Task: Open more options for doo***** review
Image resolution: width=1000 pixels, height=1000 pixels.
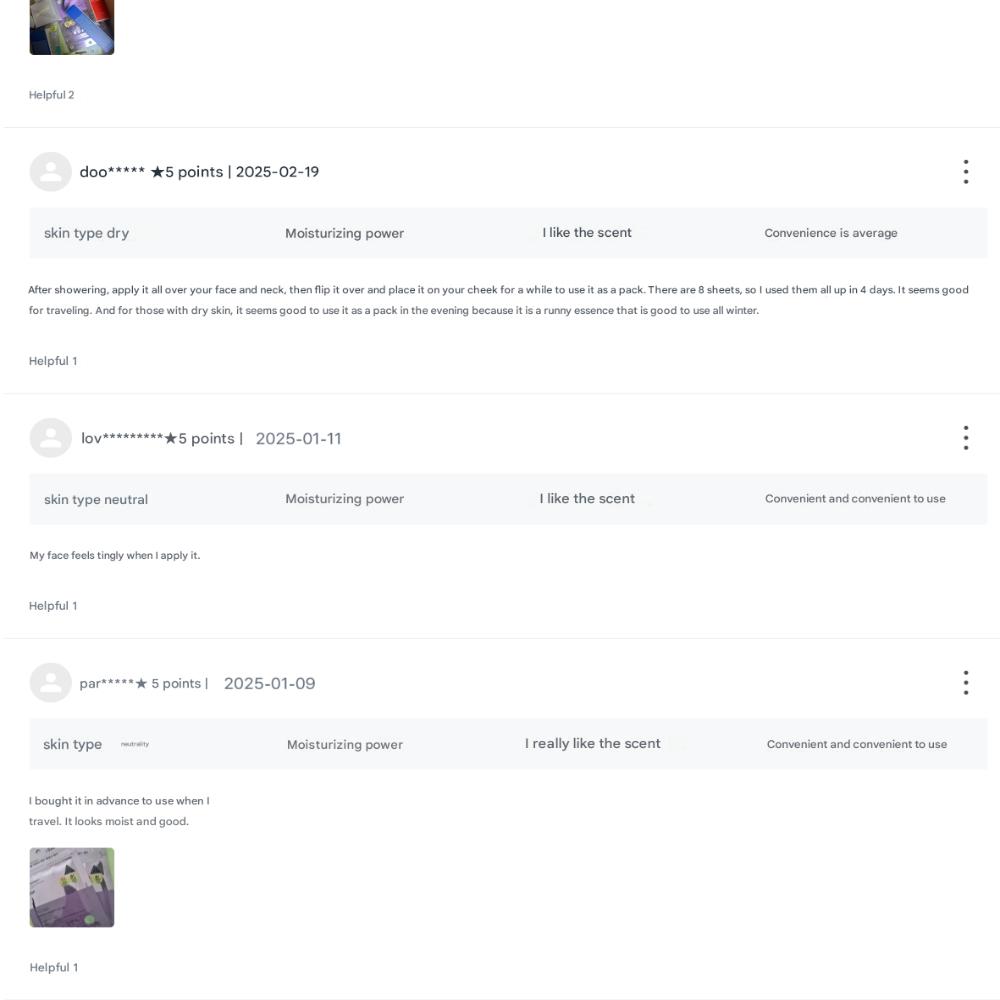Action: point(966,172)
